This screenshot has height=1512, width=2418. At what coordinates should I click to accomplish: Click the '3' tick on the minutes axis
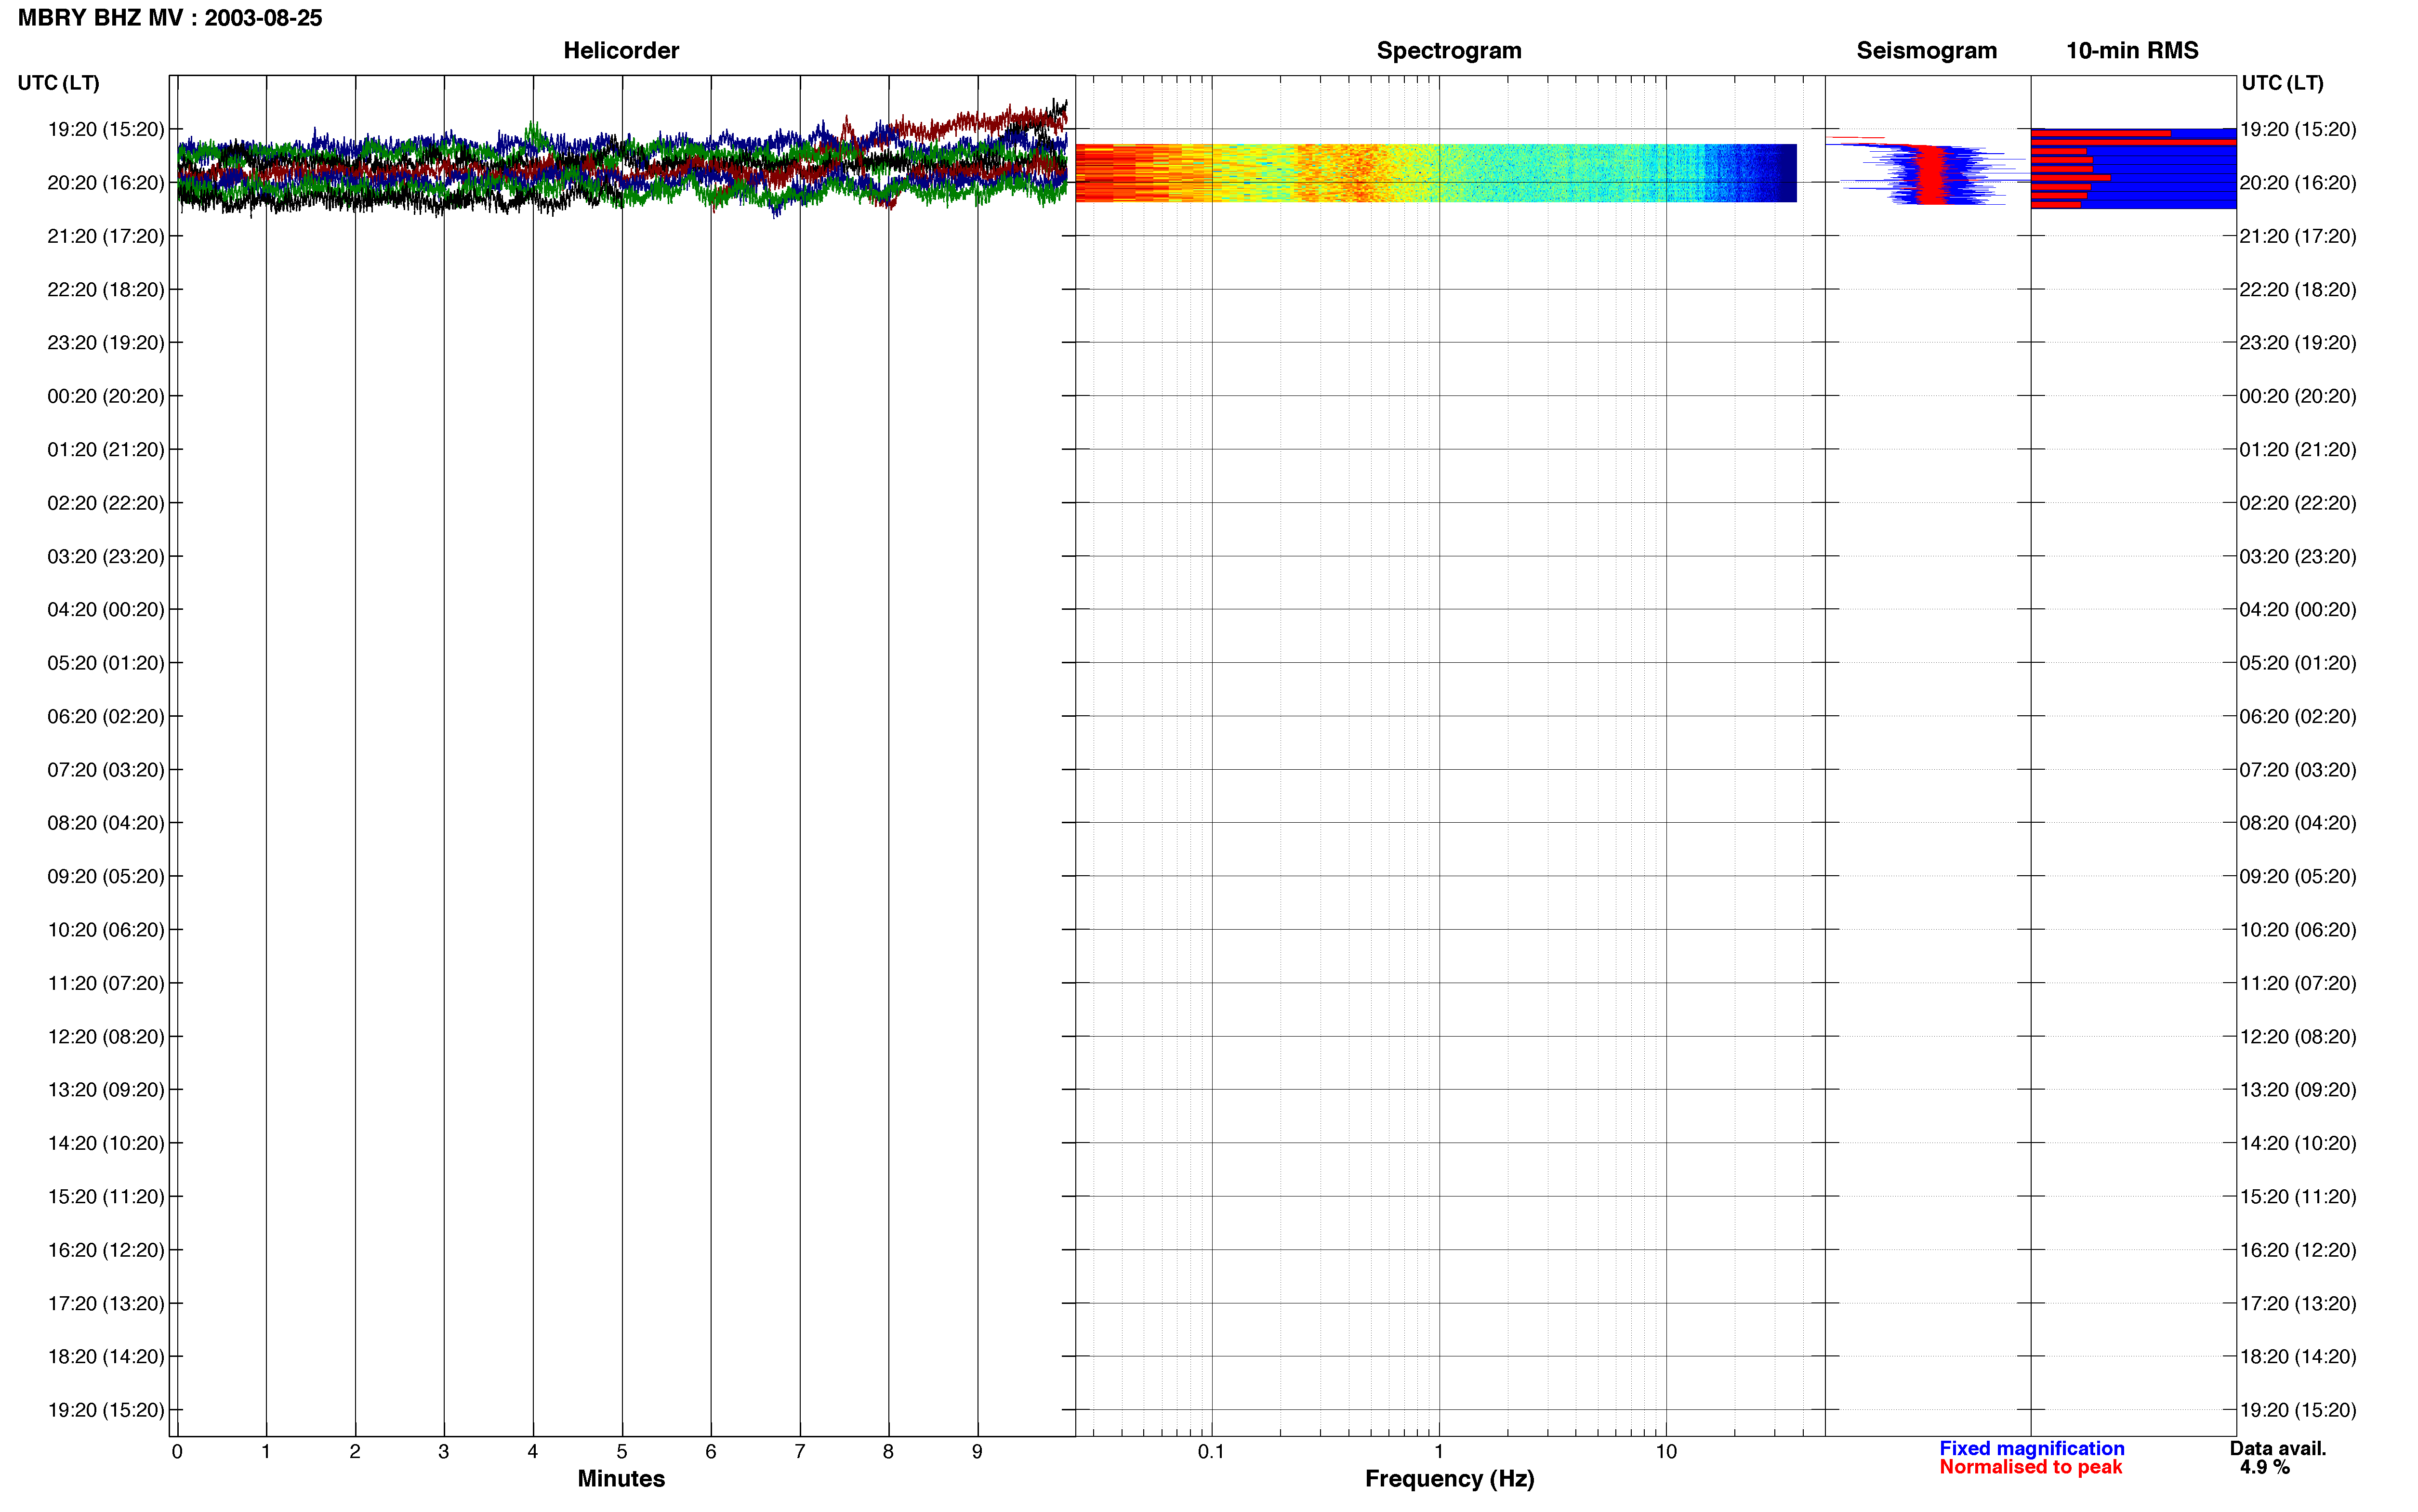point(444,1451)
